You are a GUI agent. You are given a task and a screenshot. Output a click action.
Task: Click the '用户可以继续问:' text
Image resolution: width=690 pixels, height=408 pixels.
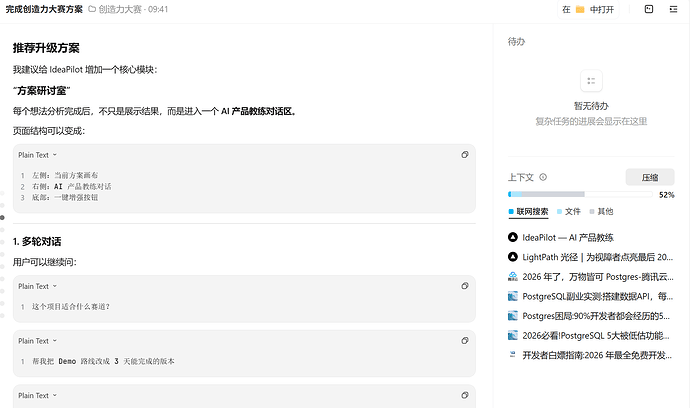pos(44,262)
